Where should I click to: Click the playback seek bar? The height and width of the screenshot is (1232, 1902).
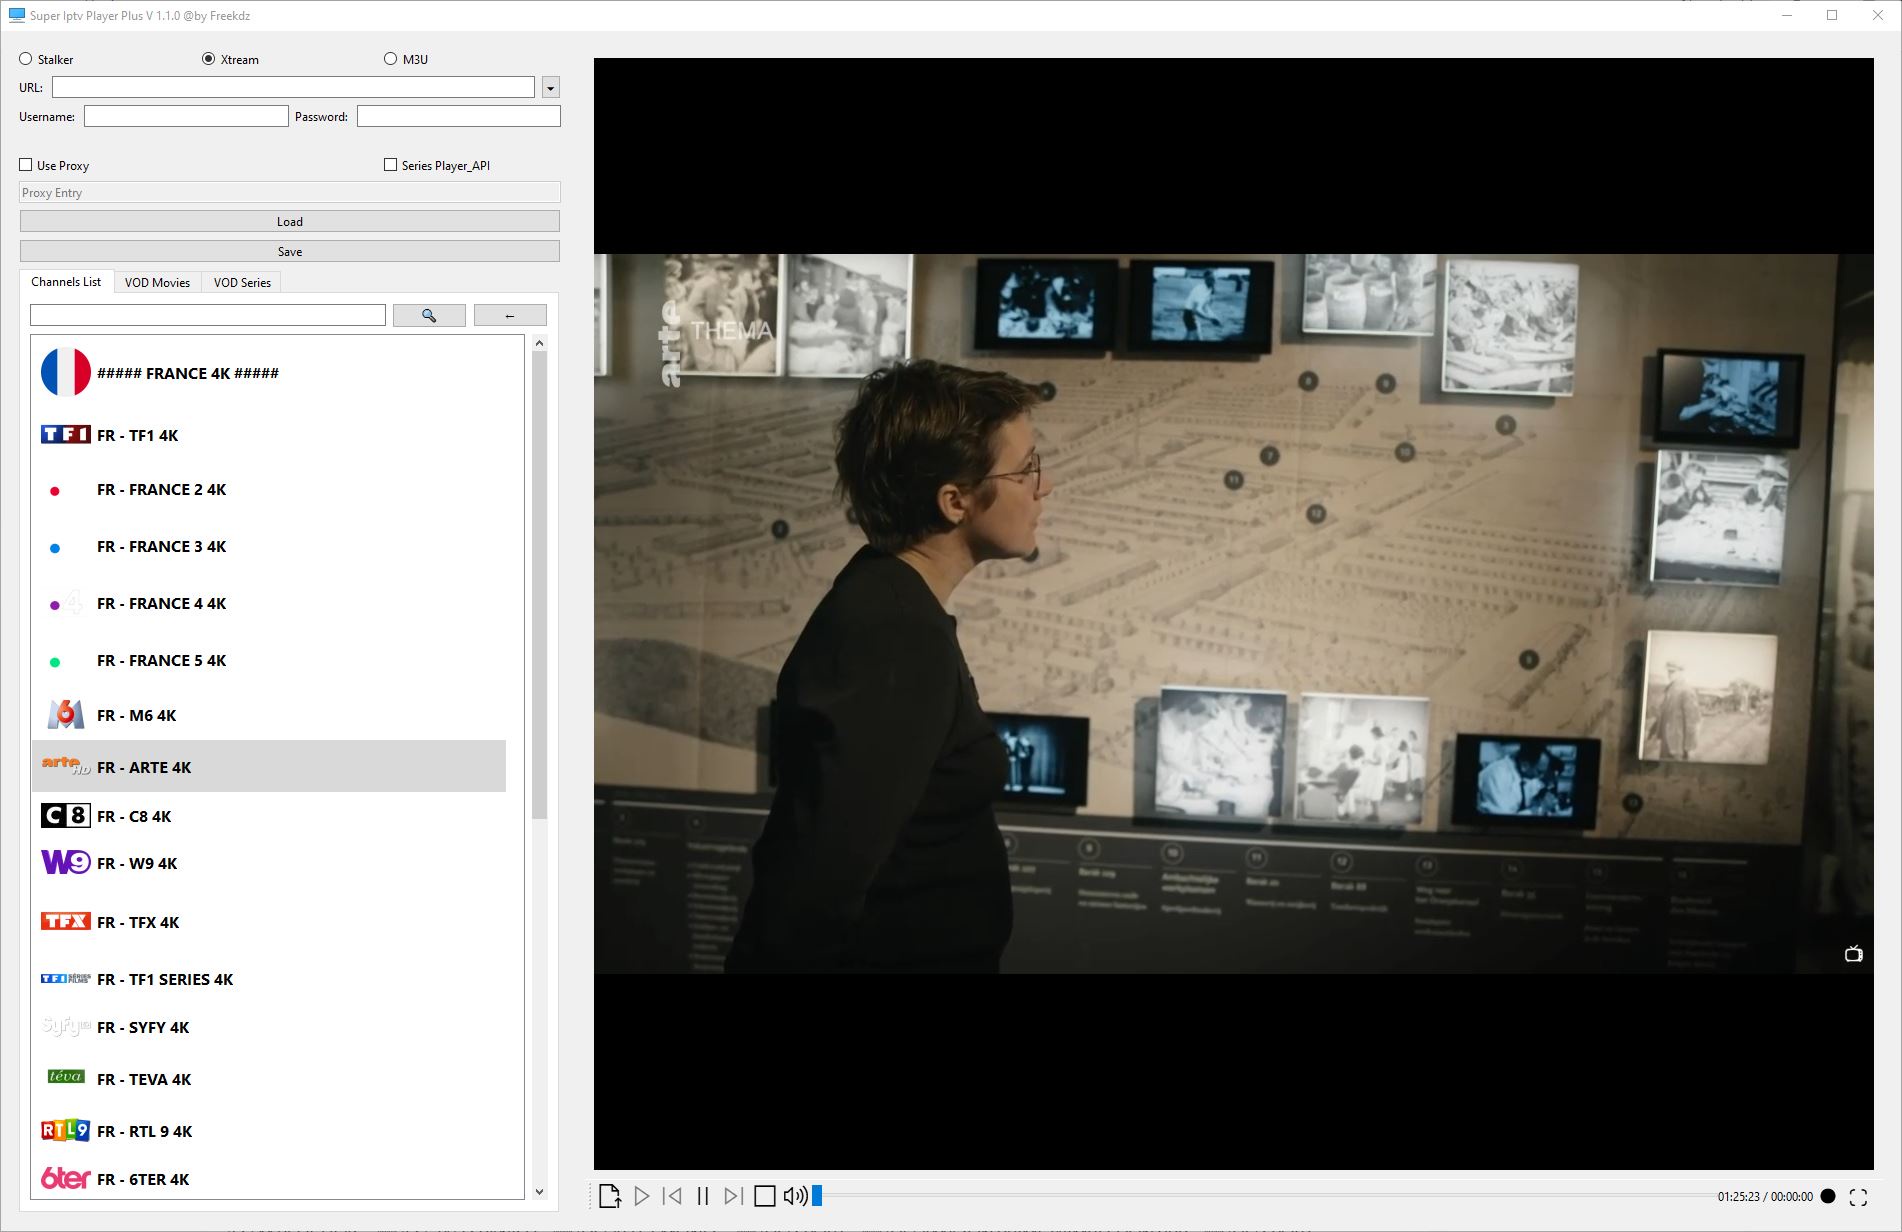click(1265, 1195)
